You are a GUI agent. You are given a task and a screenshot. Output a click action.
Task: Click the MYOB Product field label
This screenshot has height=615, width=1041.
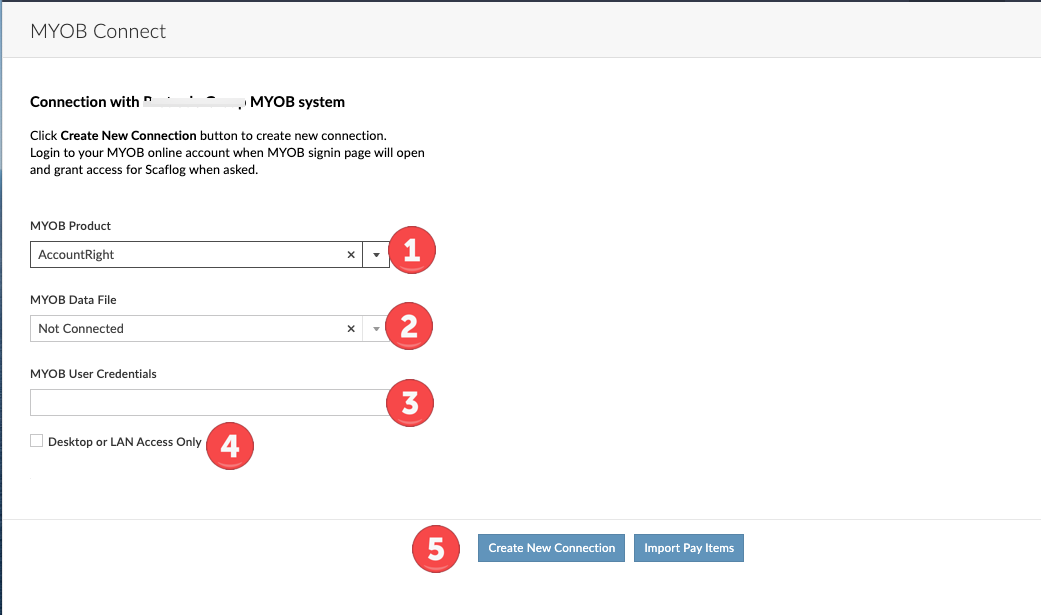point(70,226)
